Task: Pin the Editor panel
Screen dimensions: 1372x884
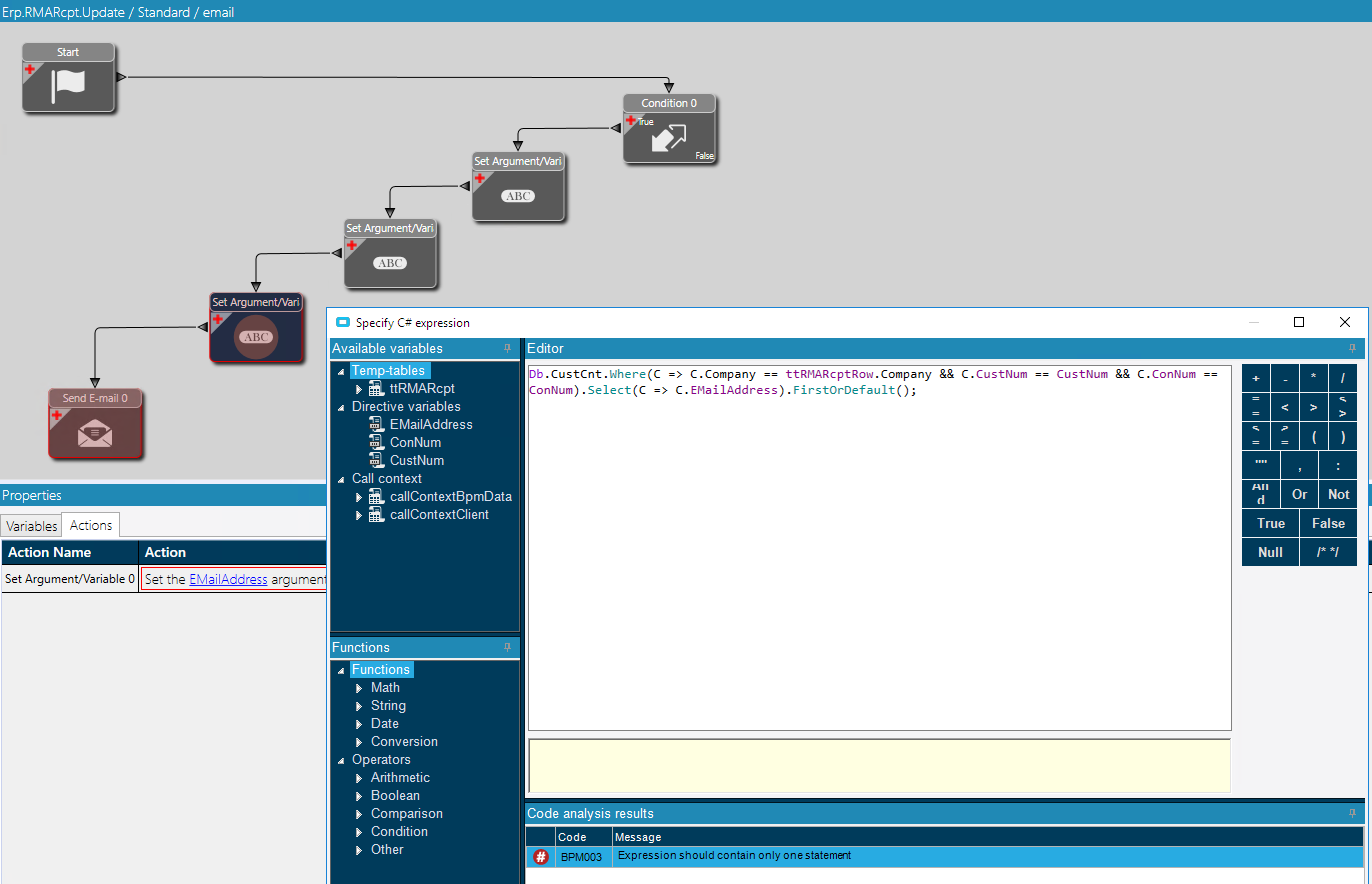Action: [1353, 349]
